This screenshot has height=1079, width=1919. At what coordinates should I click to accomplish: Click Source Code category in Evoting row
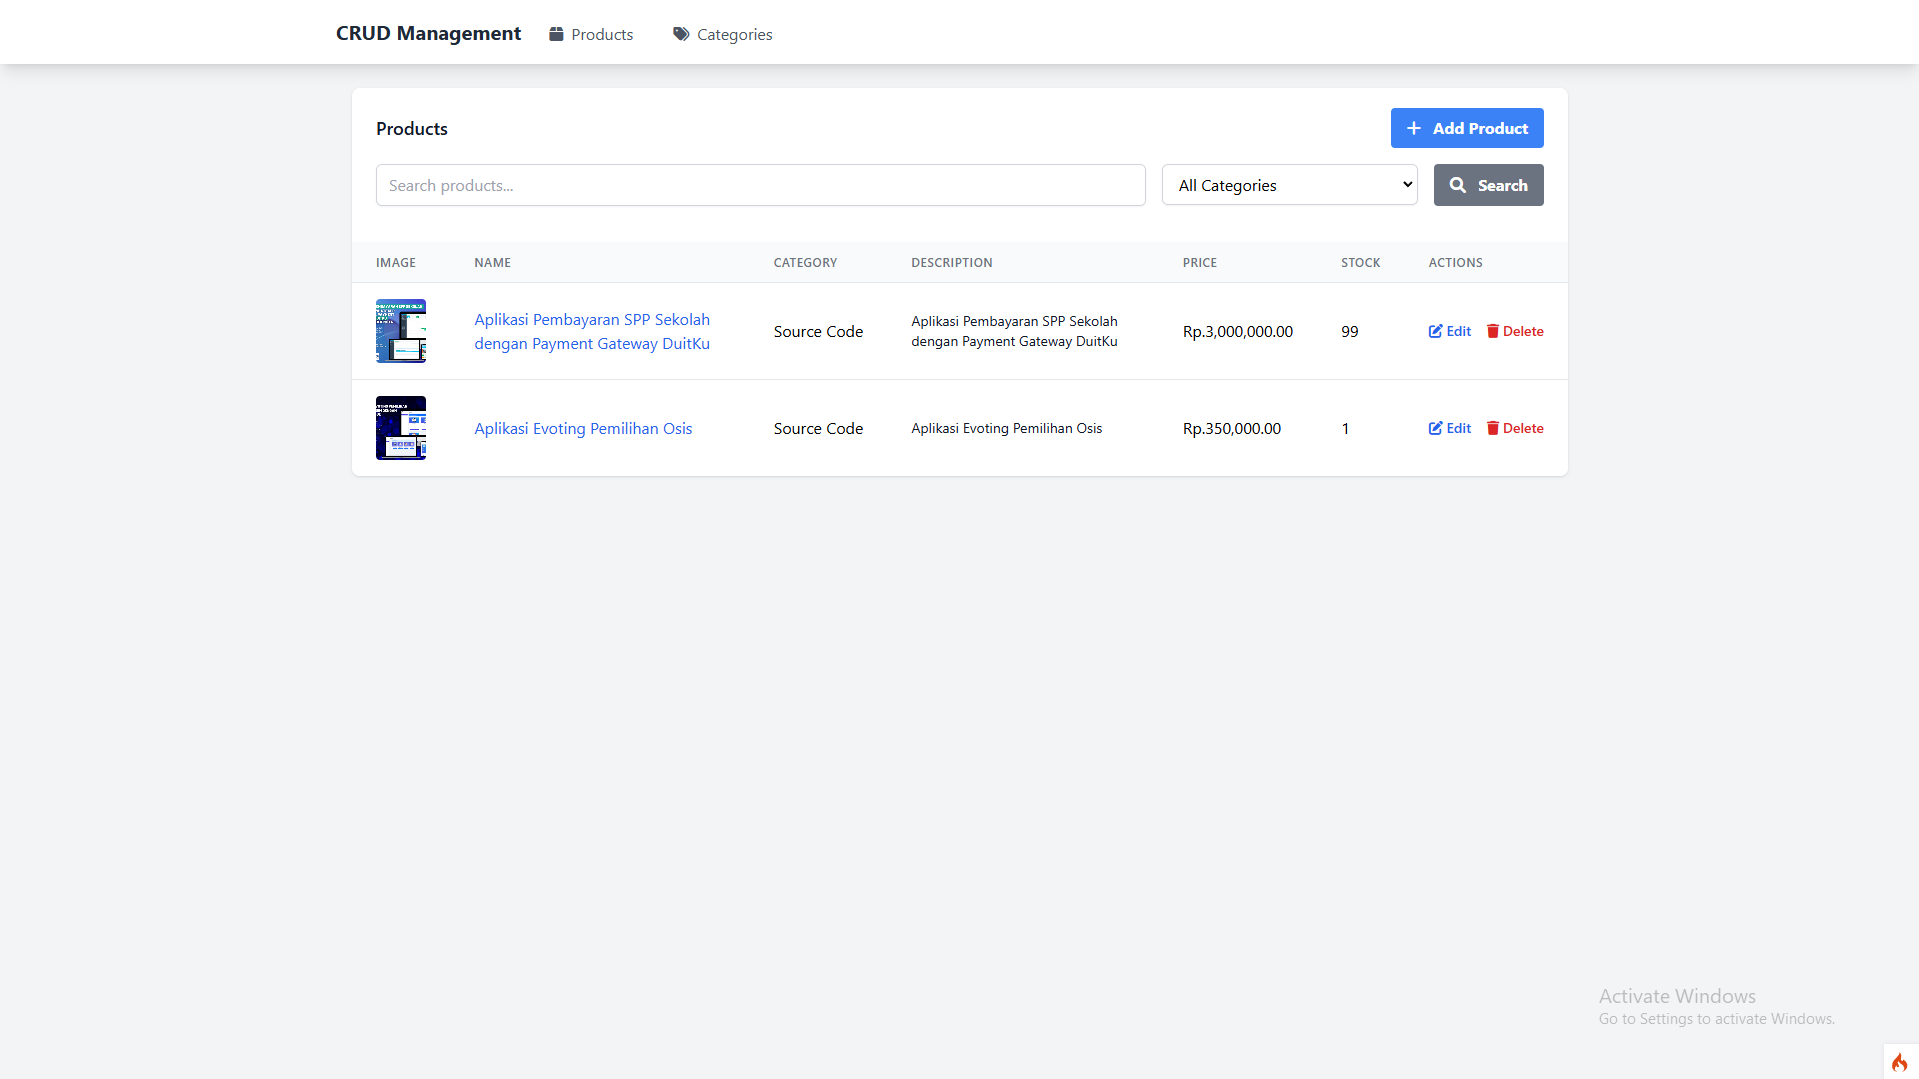[x=818, y=428]
